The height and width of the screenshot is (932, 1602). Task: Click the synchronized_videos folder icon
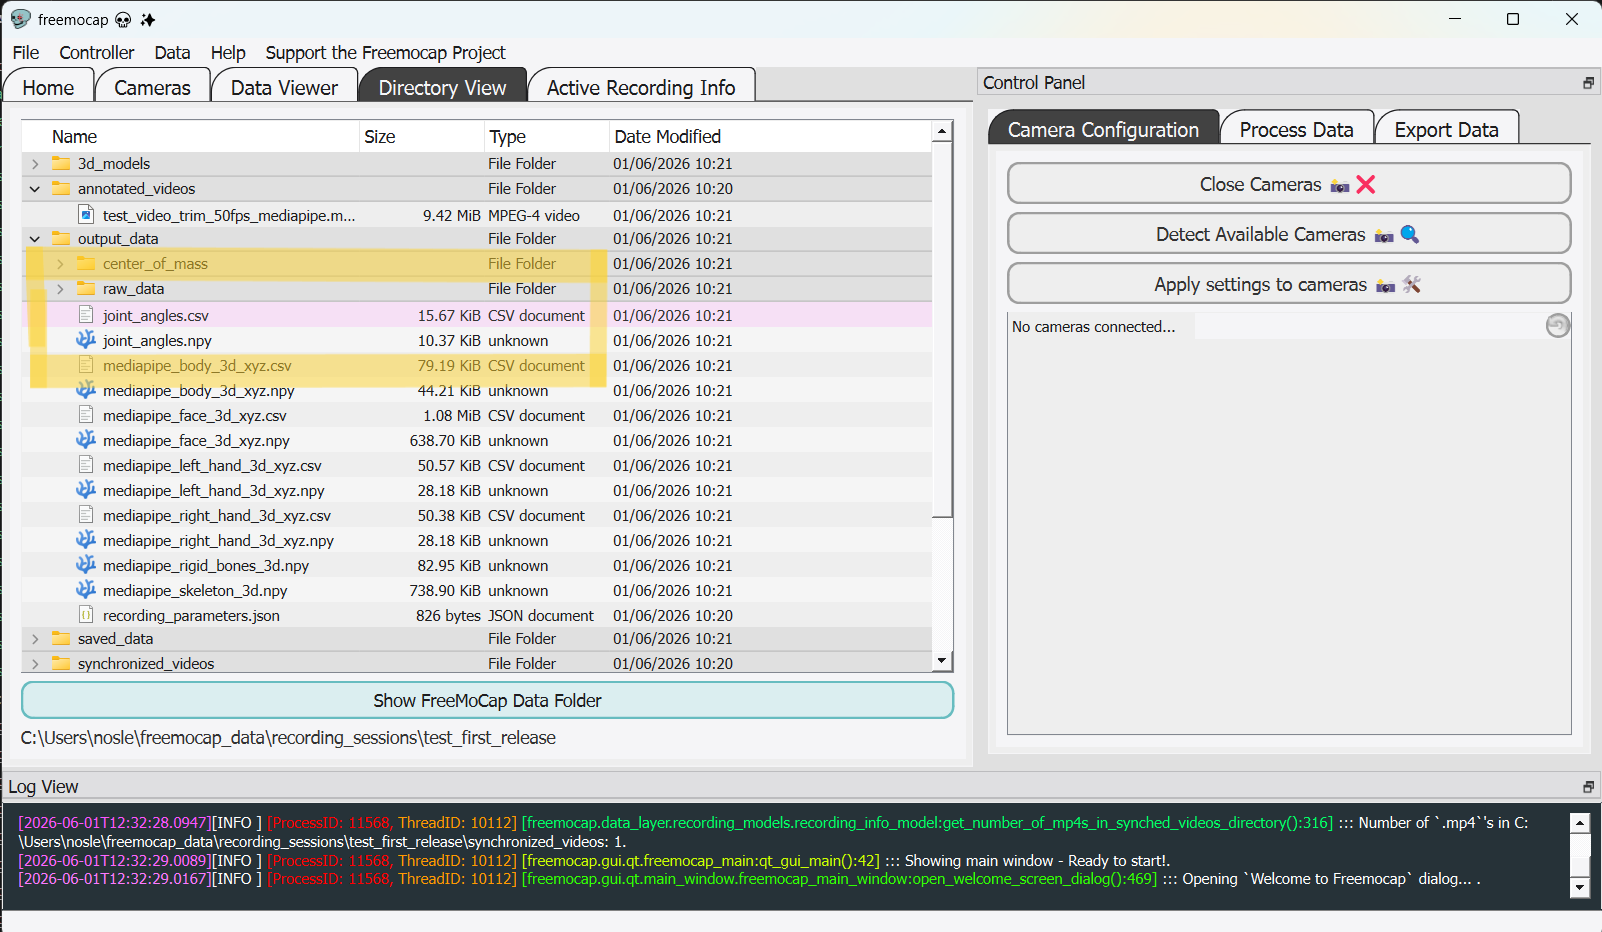tap(61, 663)
